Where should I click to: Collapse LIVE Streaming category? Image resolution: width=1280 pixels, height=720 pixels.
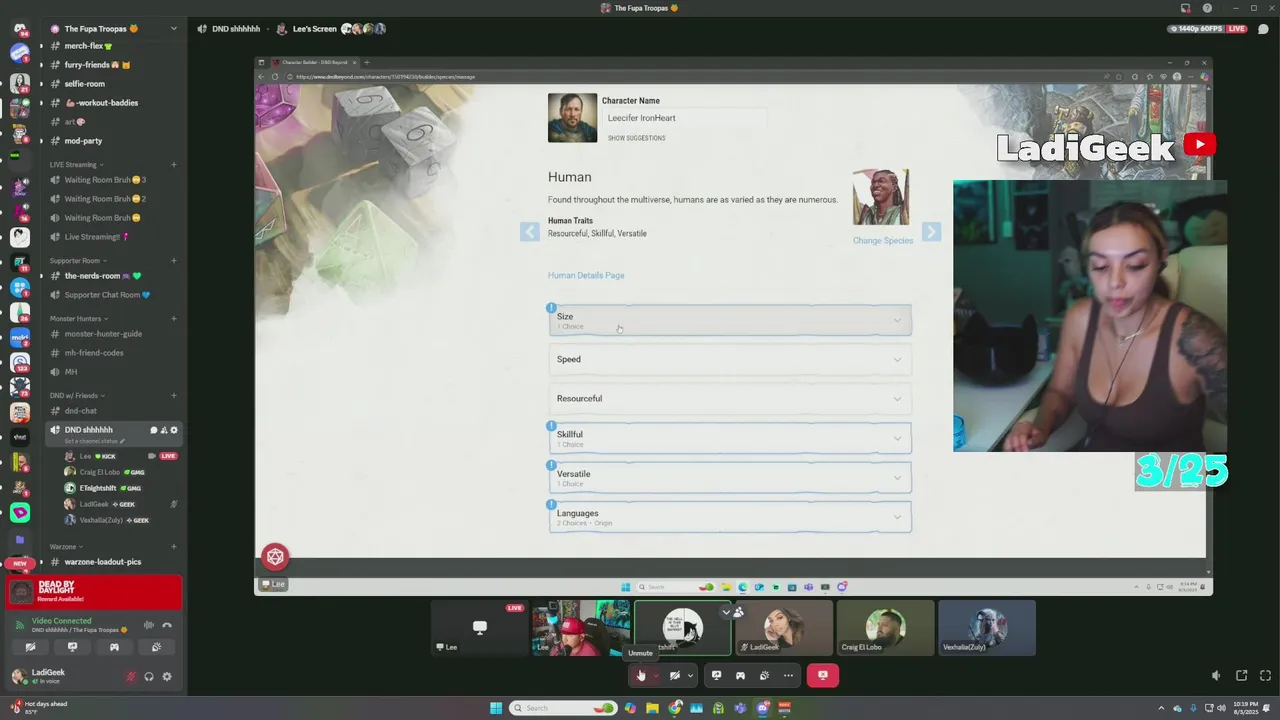click(76, 165)
